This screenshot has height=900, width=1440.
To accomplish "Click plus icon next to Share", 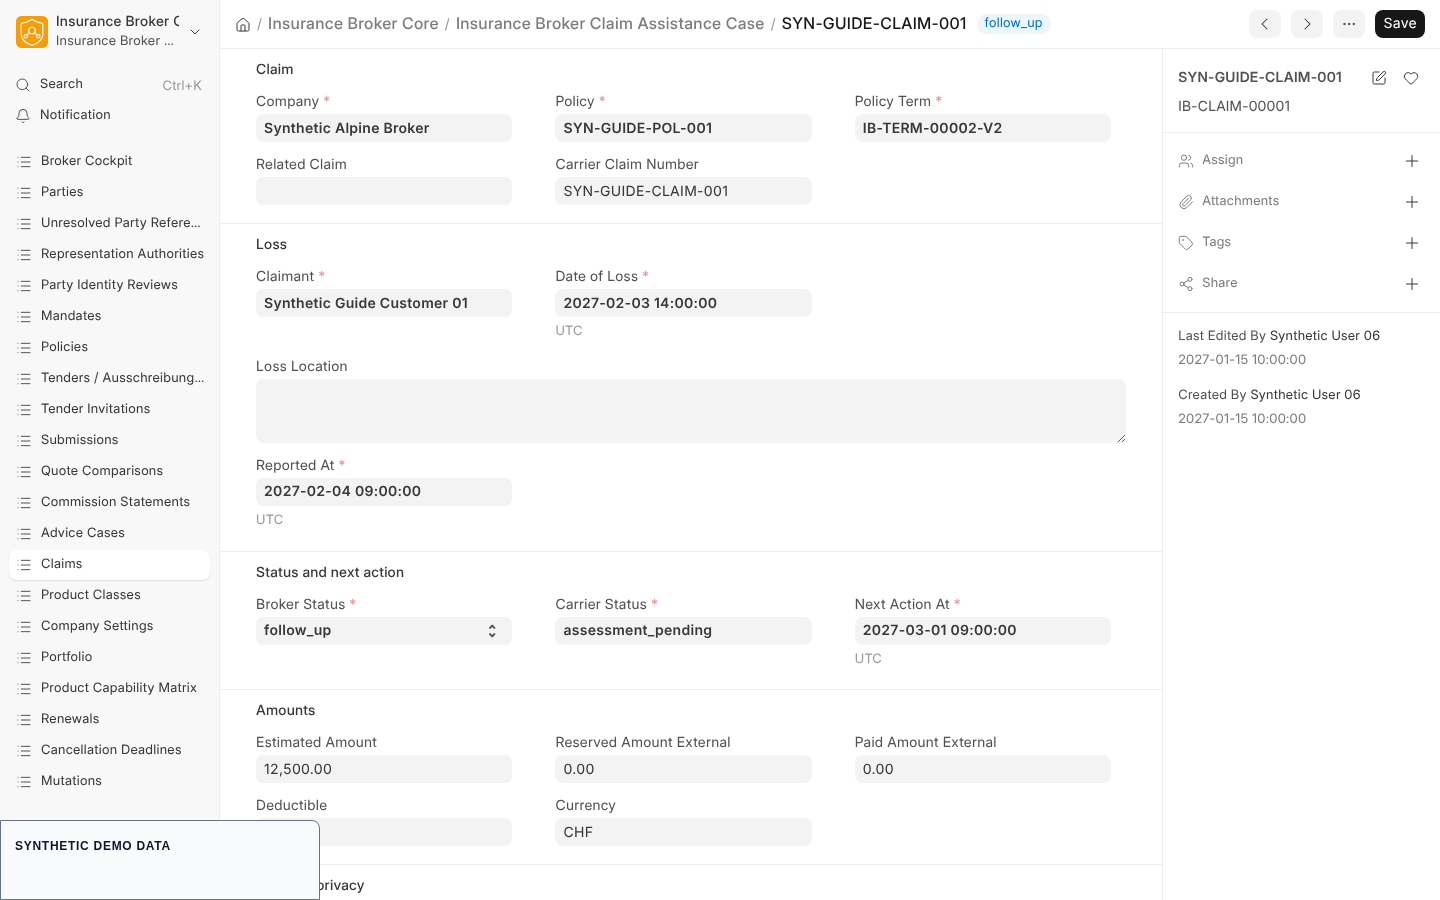I will [1412, 284].
